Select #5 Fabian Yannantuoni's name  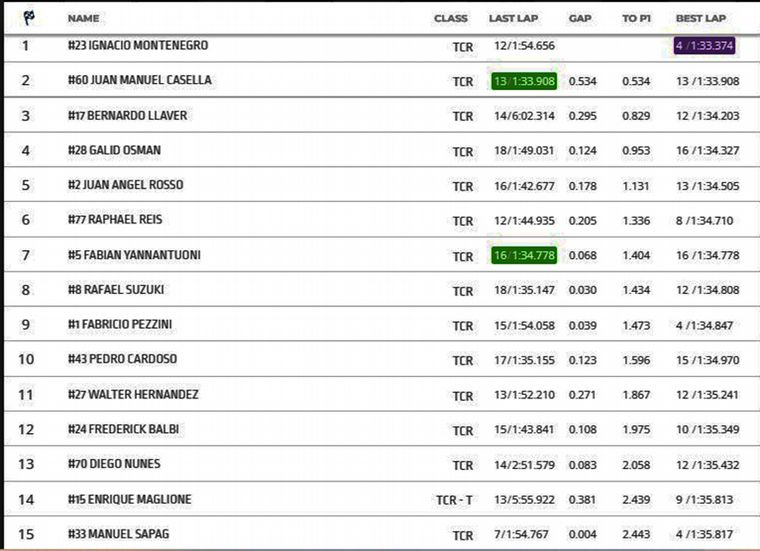pyautogui.click(x=134, y=255)
